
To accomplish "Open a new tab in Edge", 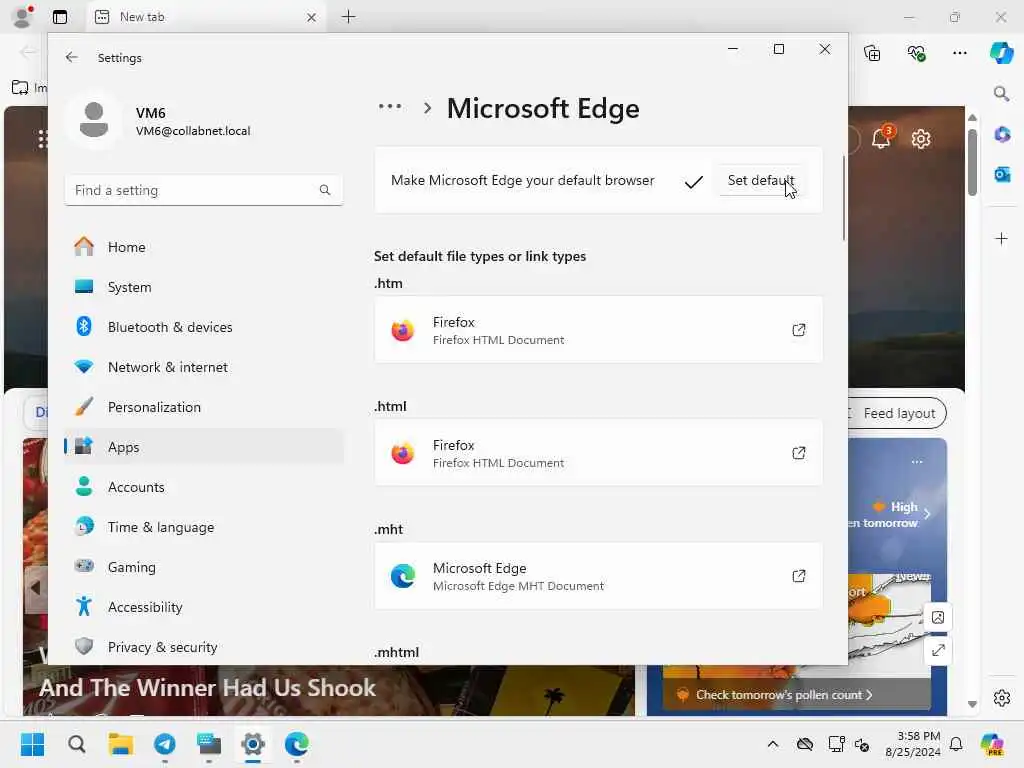I will coord(349,17).
